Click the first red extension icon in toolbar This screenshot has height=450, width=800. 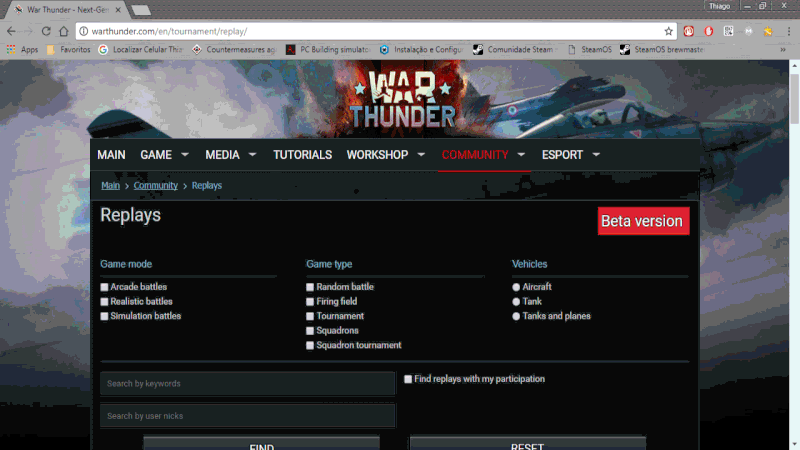(689, 31)
